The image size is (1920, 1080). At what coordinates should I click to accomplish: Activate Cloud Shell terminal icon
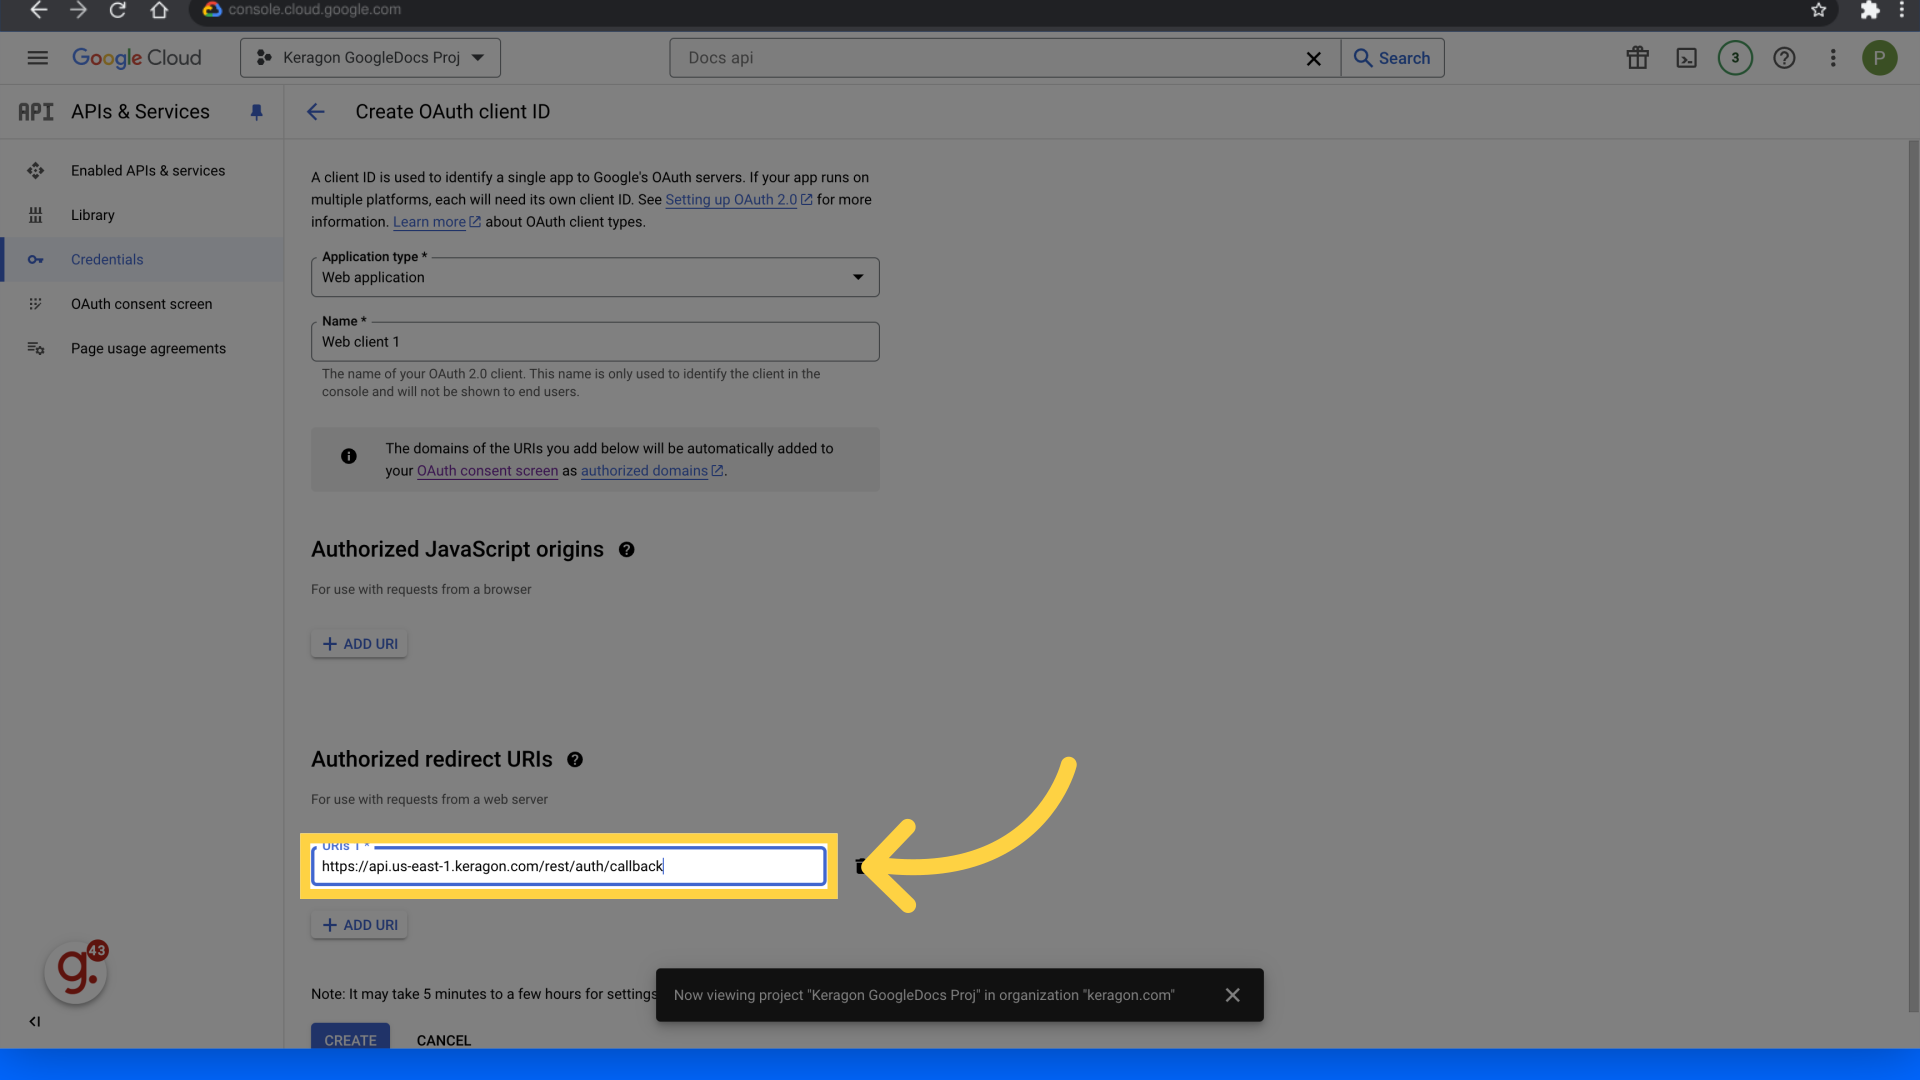1686,58
